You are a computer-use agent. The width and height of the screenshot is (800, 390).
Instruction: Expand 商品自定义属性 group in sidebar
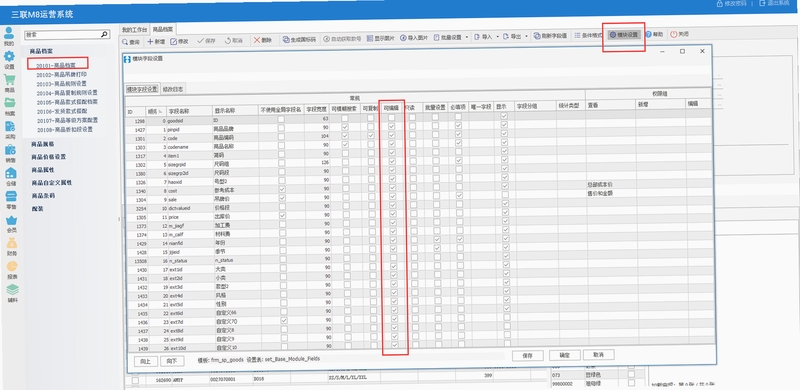click(51, 182)
